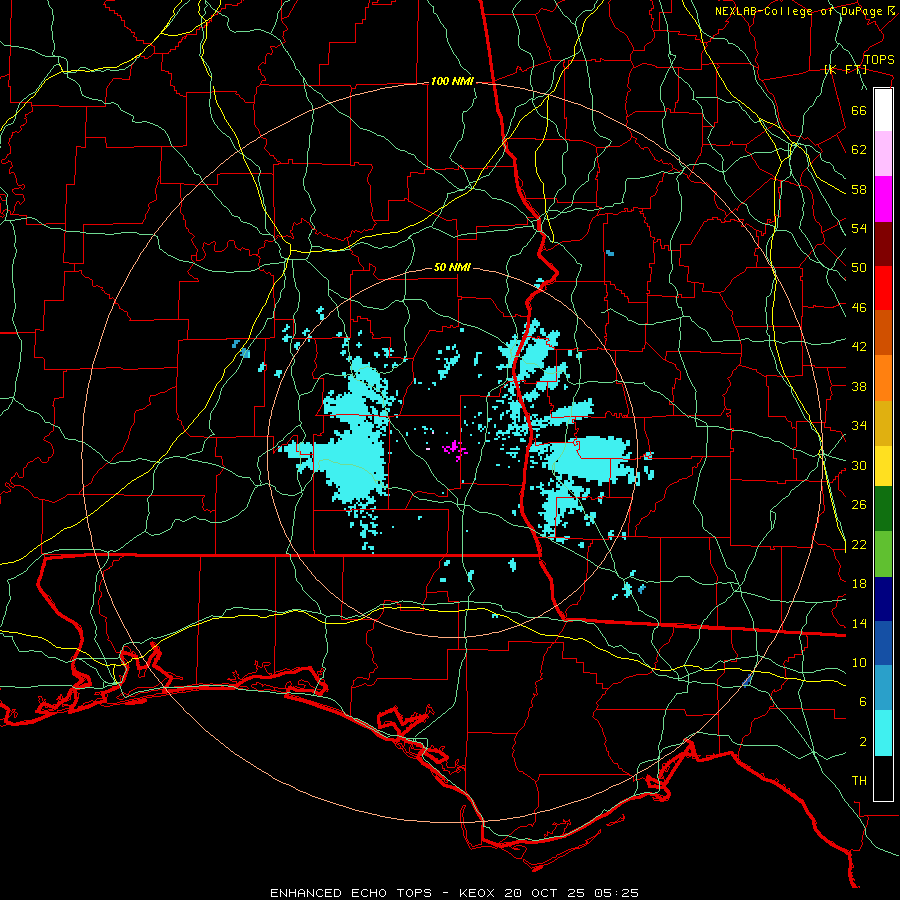Click the 62 legend value
This screenshot has height=900, width=900.
coord(859,150)
